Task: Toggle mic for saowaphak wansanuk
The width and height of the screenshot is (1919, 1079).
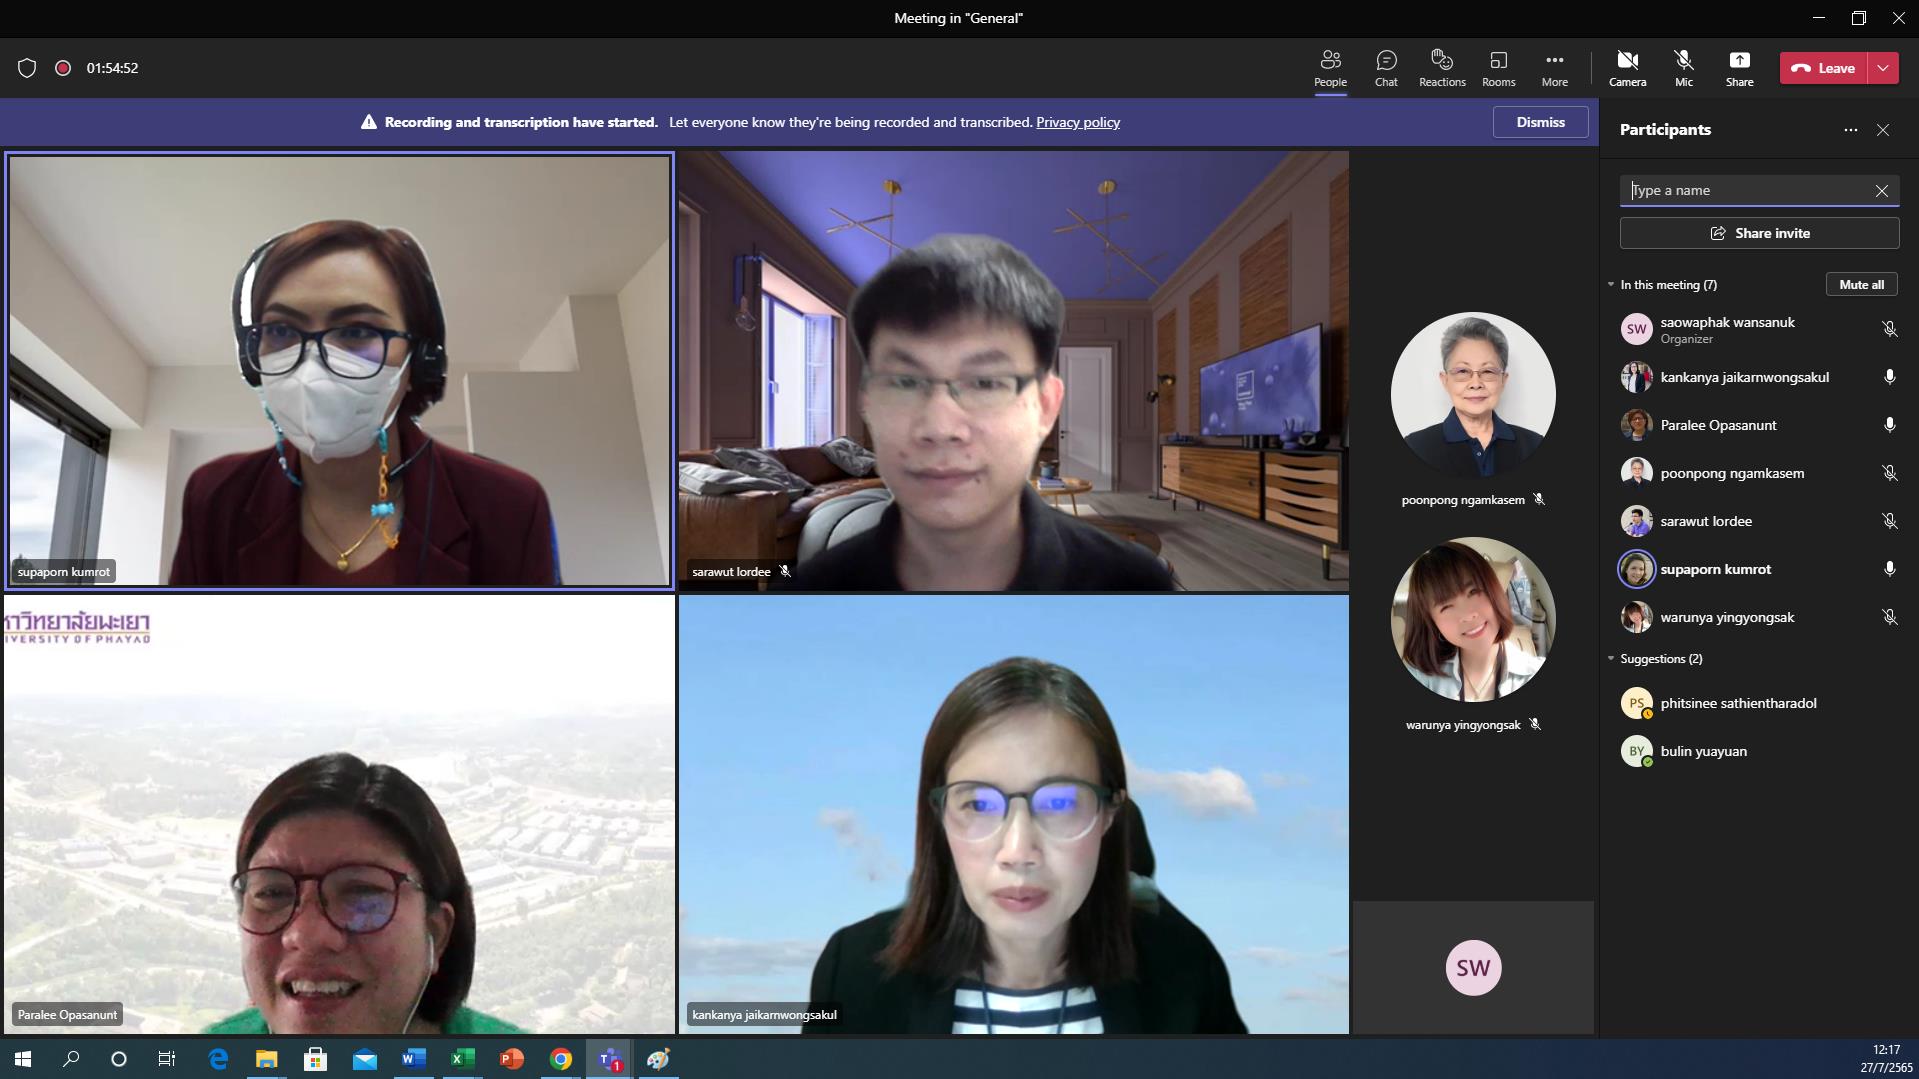Action: tap(1889, 329)
